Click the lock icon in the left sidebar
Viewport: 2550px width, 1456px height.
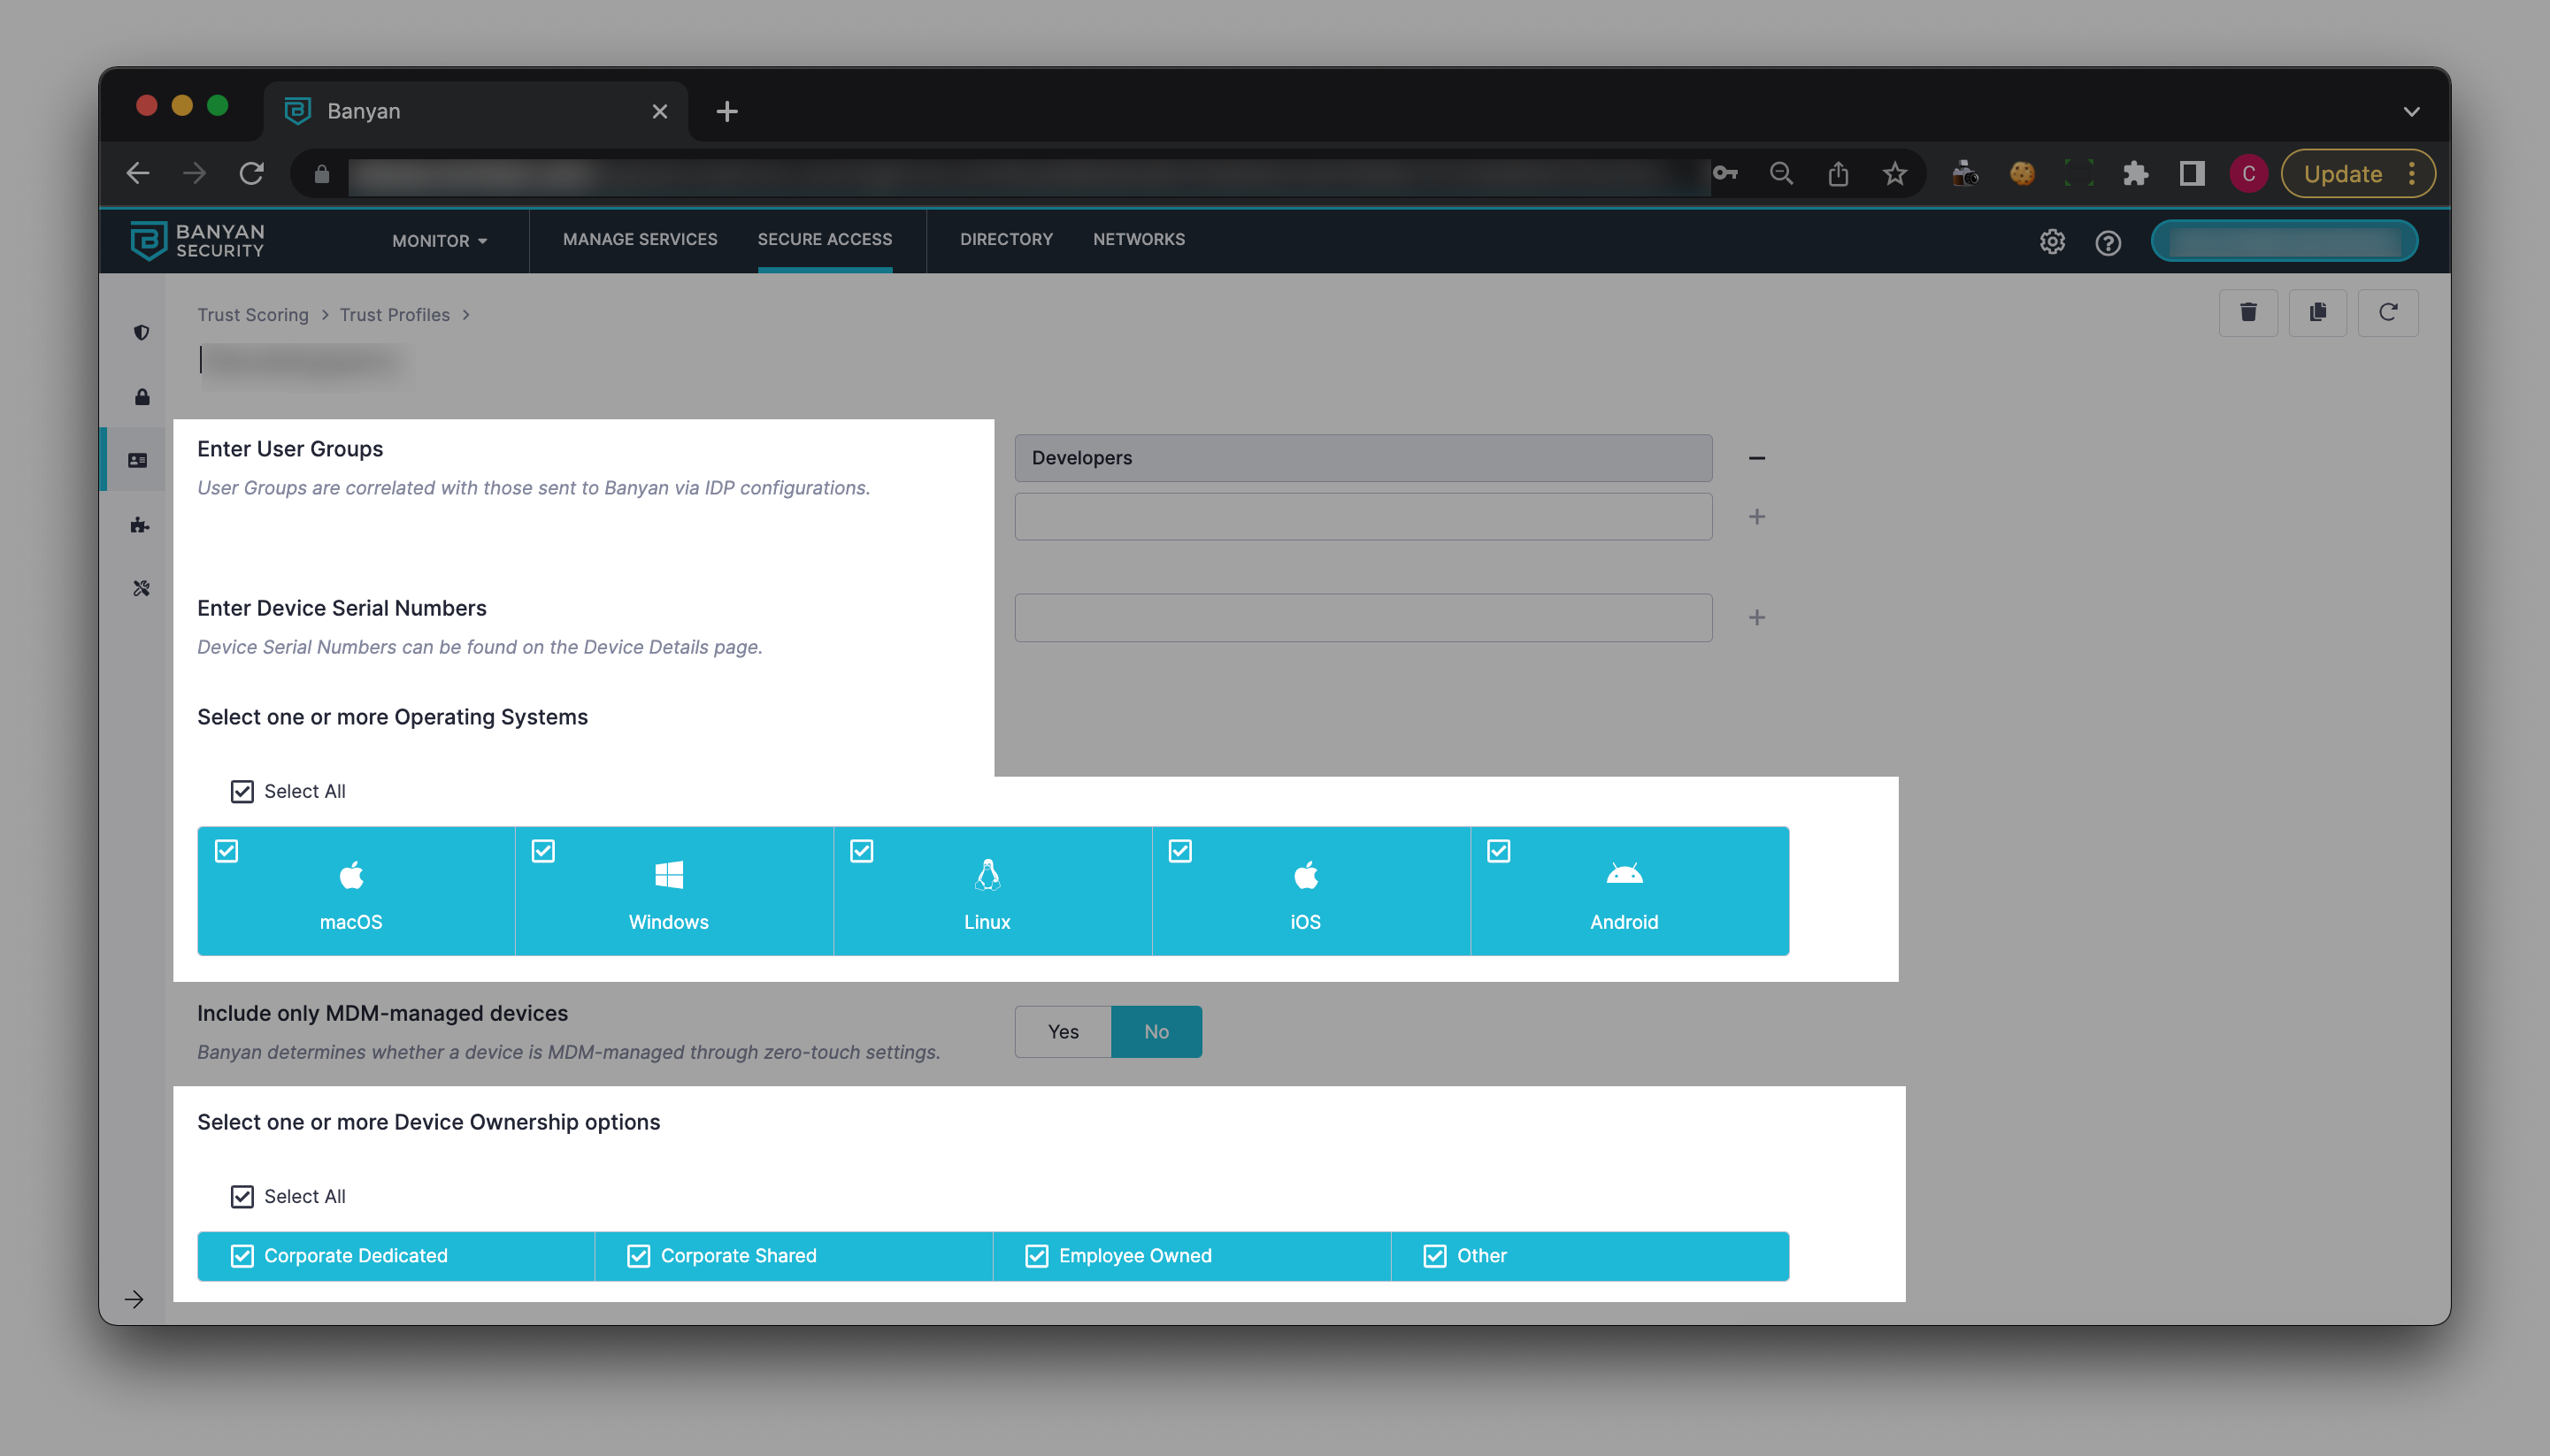click(141, 397)
